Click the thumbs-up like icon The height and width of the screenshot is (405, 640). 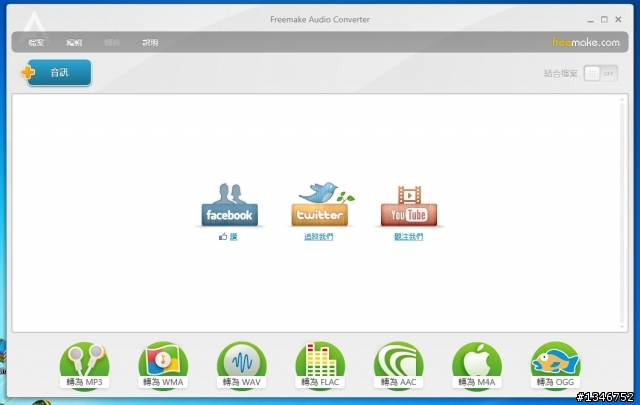tap(223, 236)
